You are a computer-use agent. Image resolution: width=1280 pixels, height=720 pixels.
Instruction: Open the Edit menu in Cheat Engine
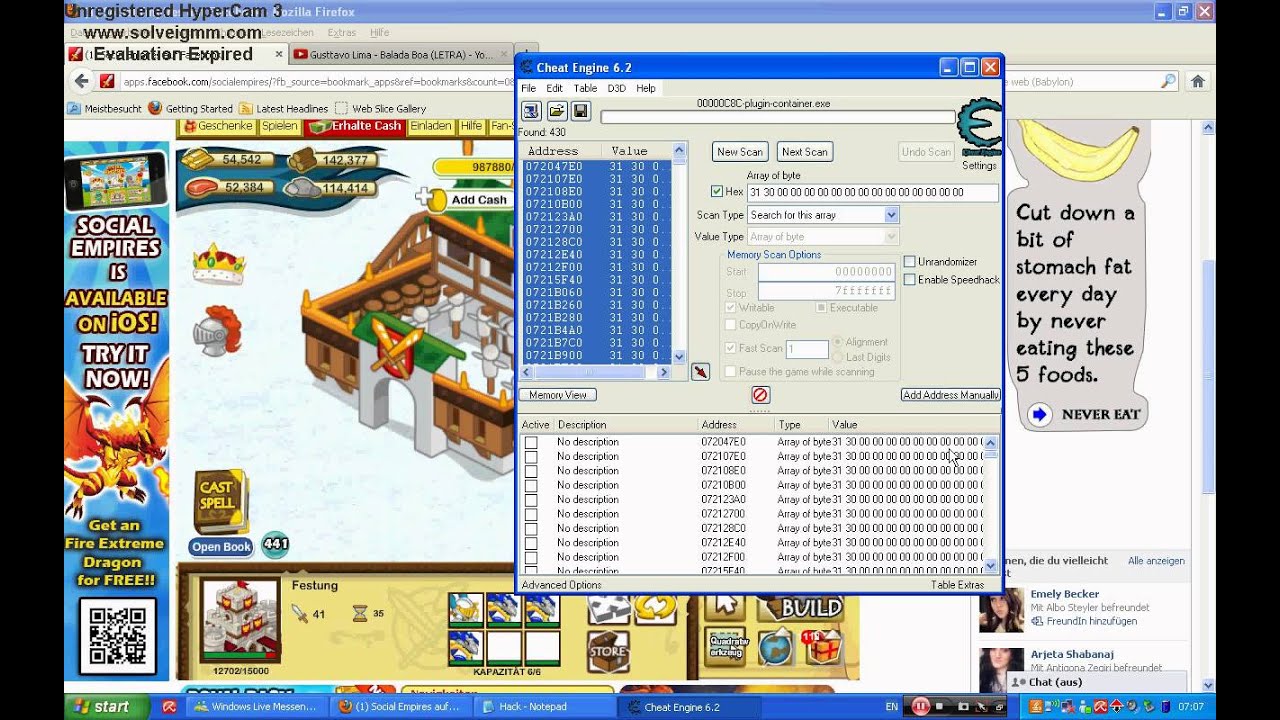point(554,88)
